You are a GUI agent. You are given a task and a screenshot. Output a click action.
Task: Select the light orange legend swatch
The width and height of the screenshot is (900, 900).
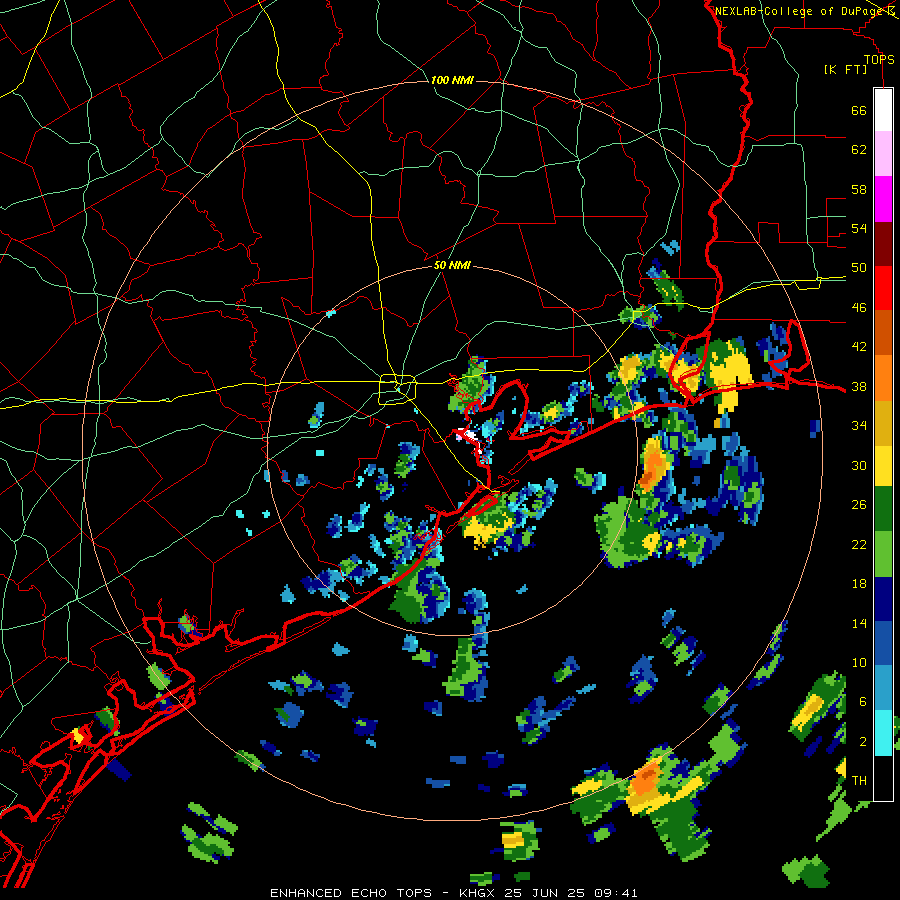pos(883,377)
